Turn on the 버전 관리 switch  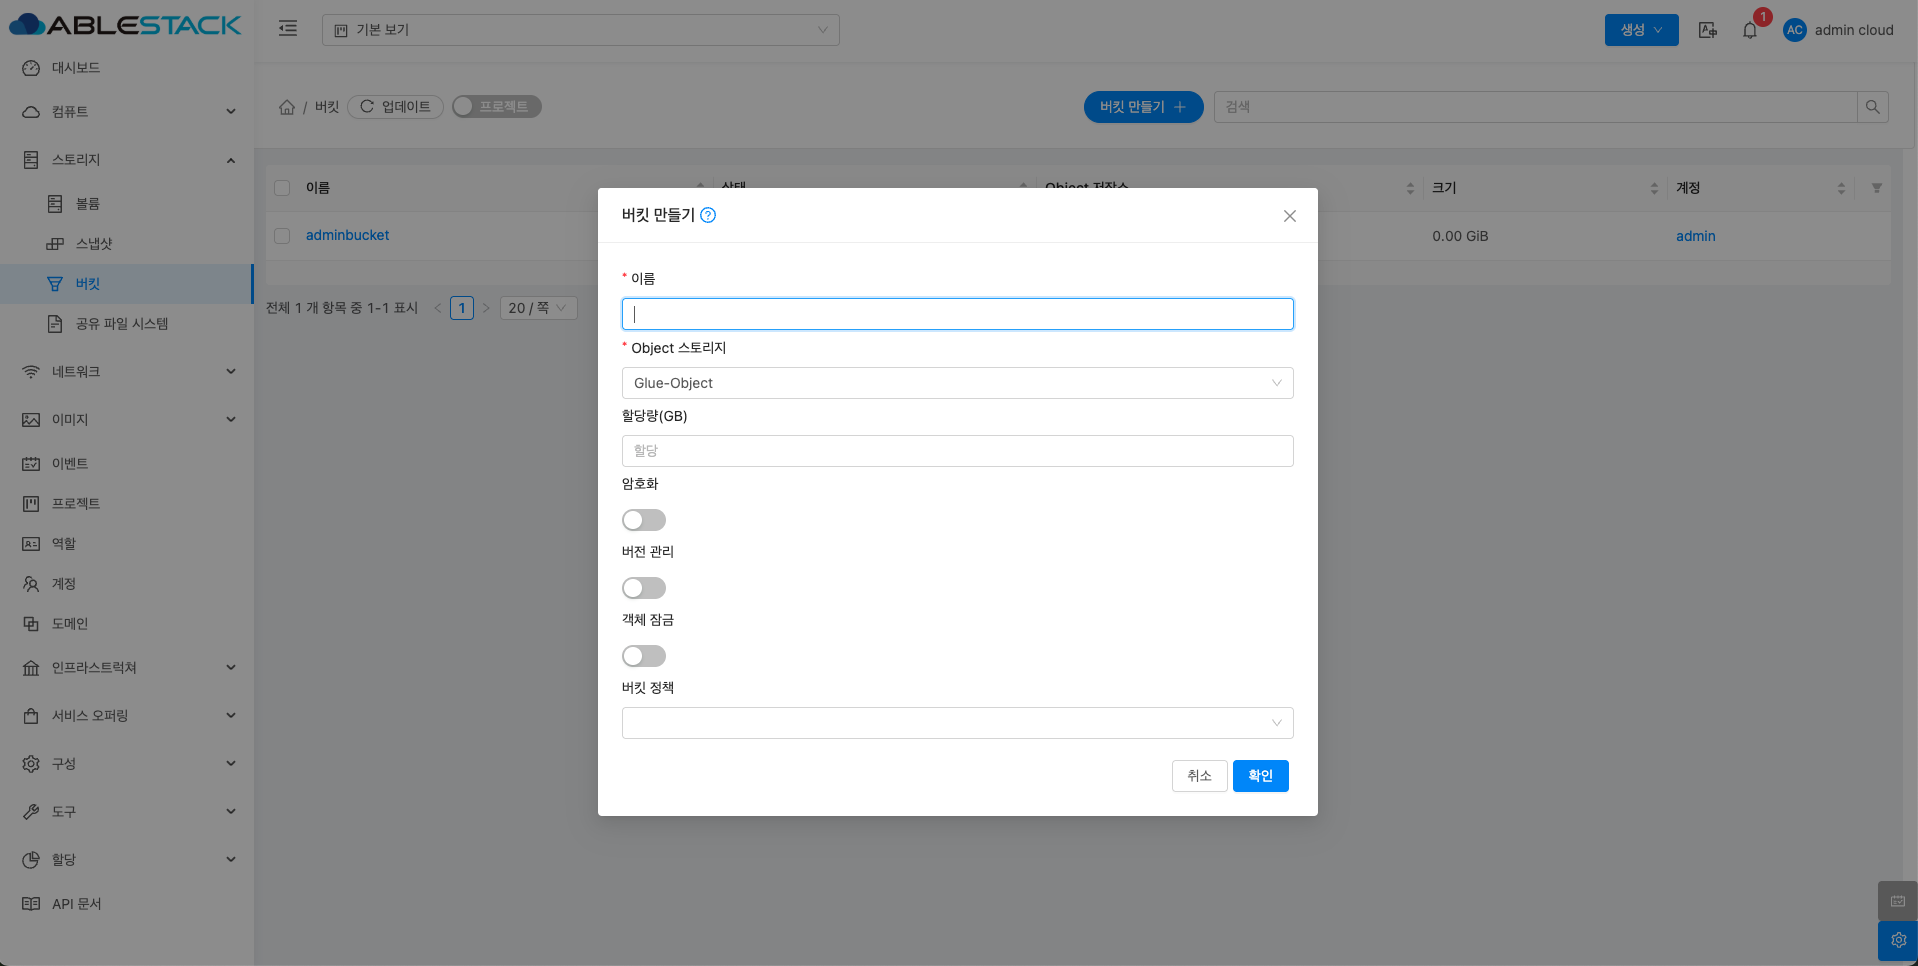[643, 588]
